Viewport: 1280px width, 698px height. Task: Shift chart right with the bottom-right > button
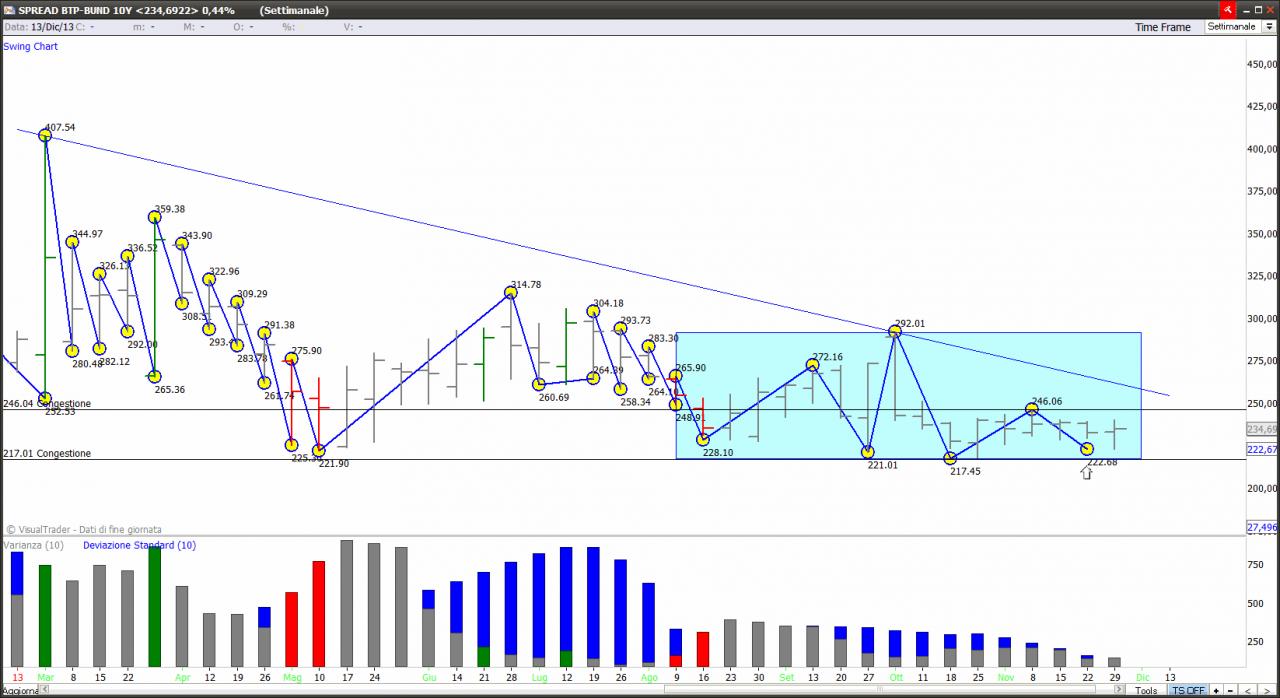coord(1267,690)
